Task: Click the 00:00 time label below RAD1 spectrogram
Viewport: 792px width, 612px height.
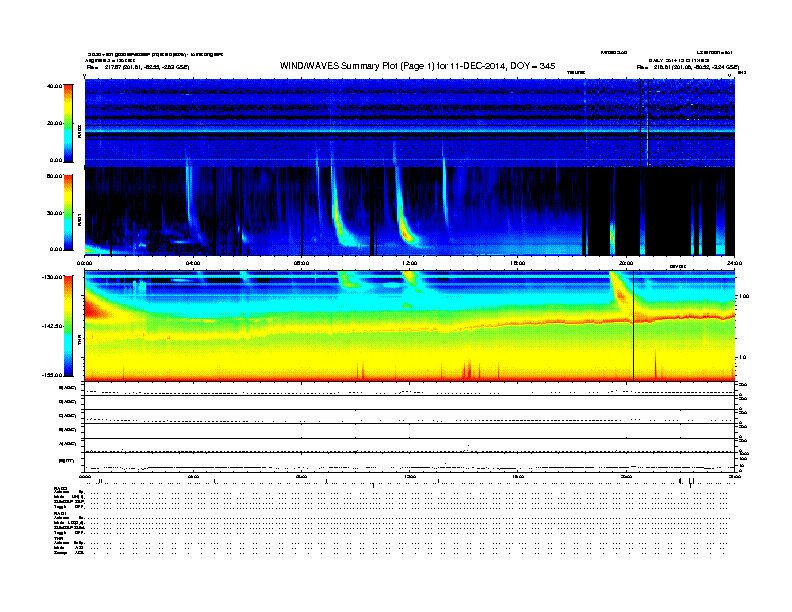Action: 84,263
